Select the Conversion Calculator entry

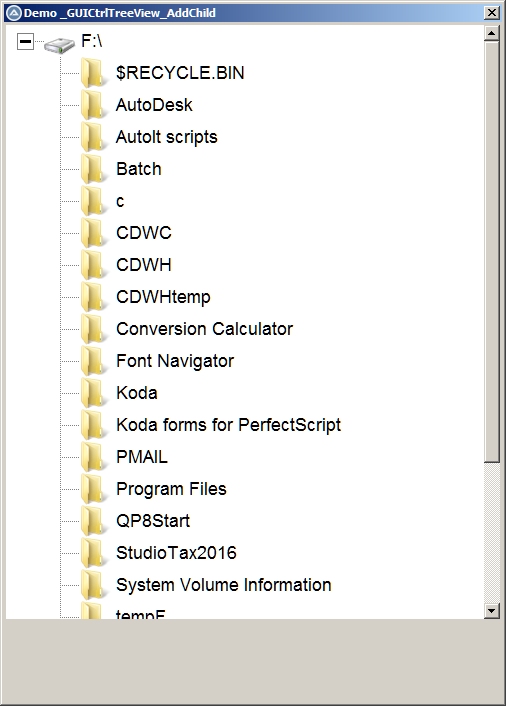pos(204,329)
